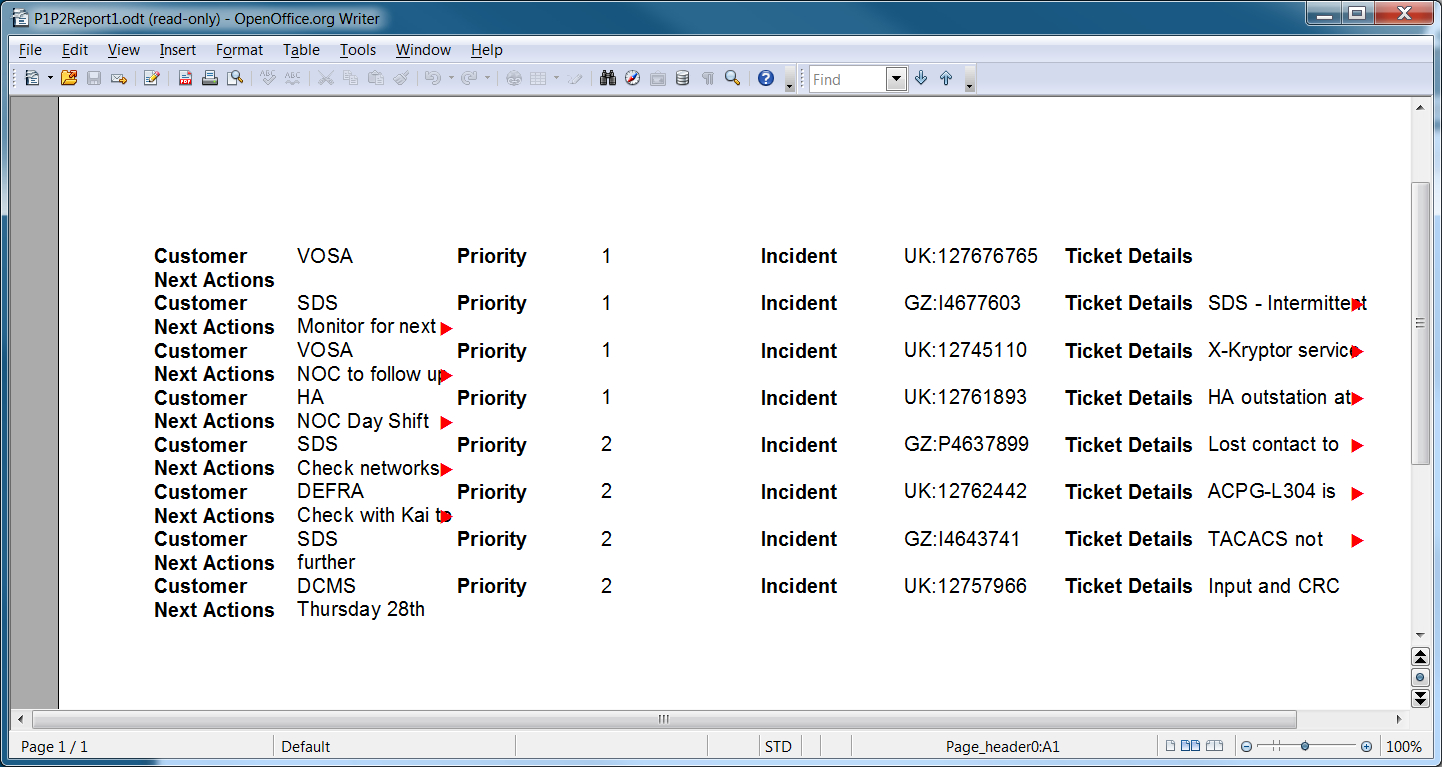Click the zoom slider handle
1442x767 pixels.
pyautogui.click(x=1305, y=747)
